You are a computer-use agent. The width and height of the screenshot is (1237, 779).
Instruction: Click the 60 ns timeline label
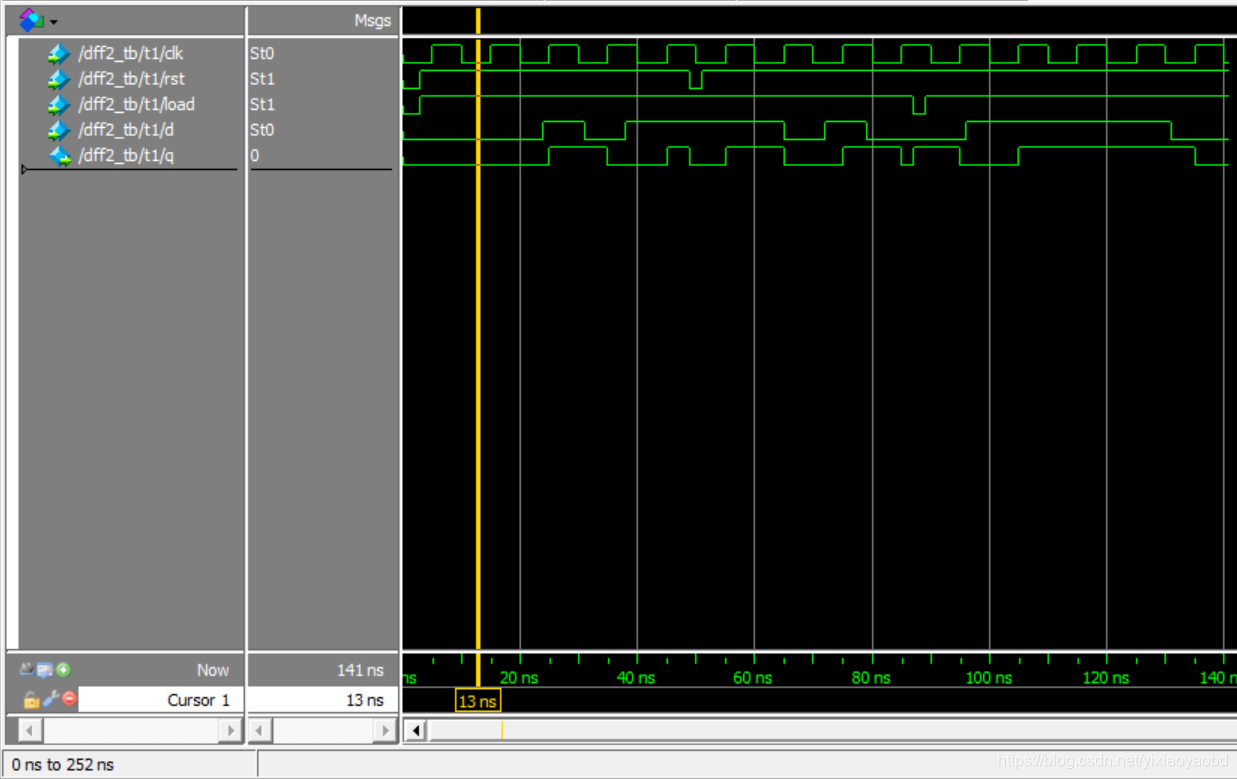click(x=753, y=678)
